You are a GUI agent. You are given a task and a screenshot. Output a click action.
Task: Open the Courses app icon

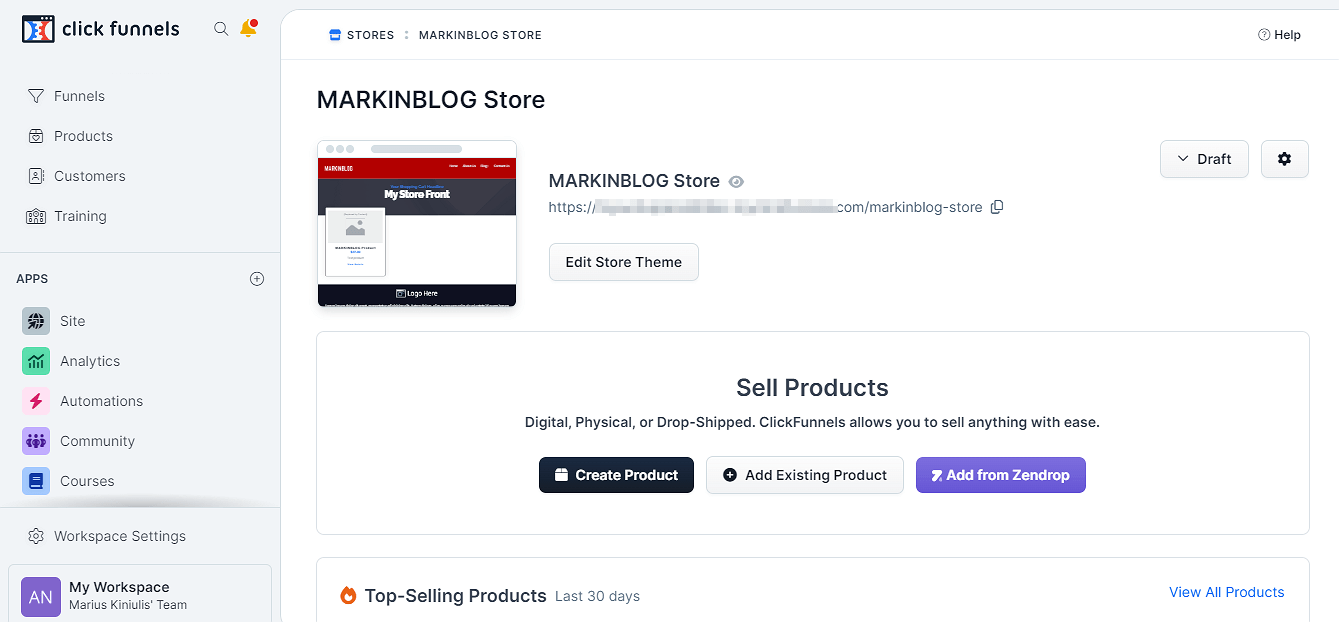[x=36, y=481]
